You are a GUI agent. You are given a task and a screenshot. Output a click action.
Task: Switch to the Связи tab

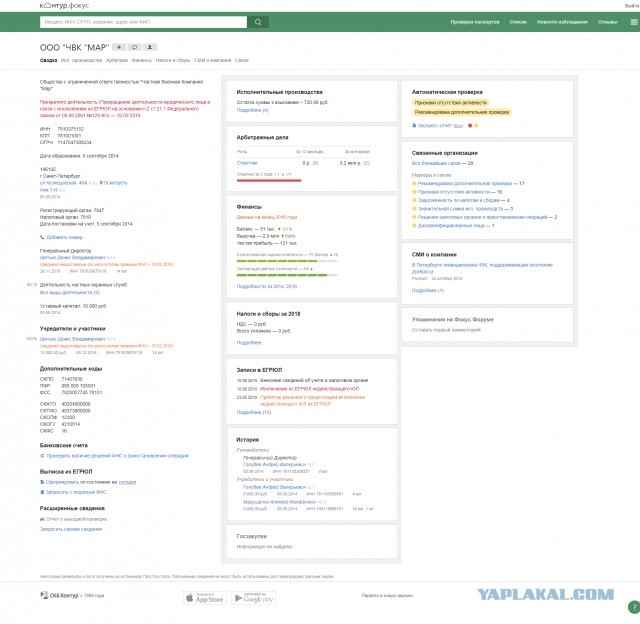click(x=242, y=60)
